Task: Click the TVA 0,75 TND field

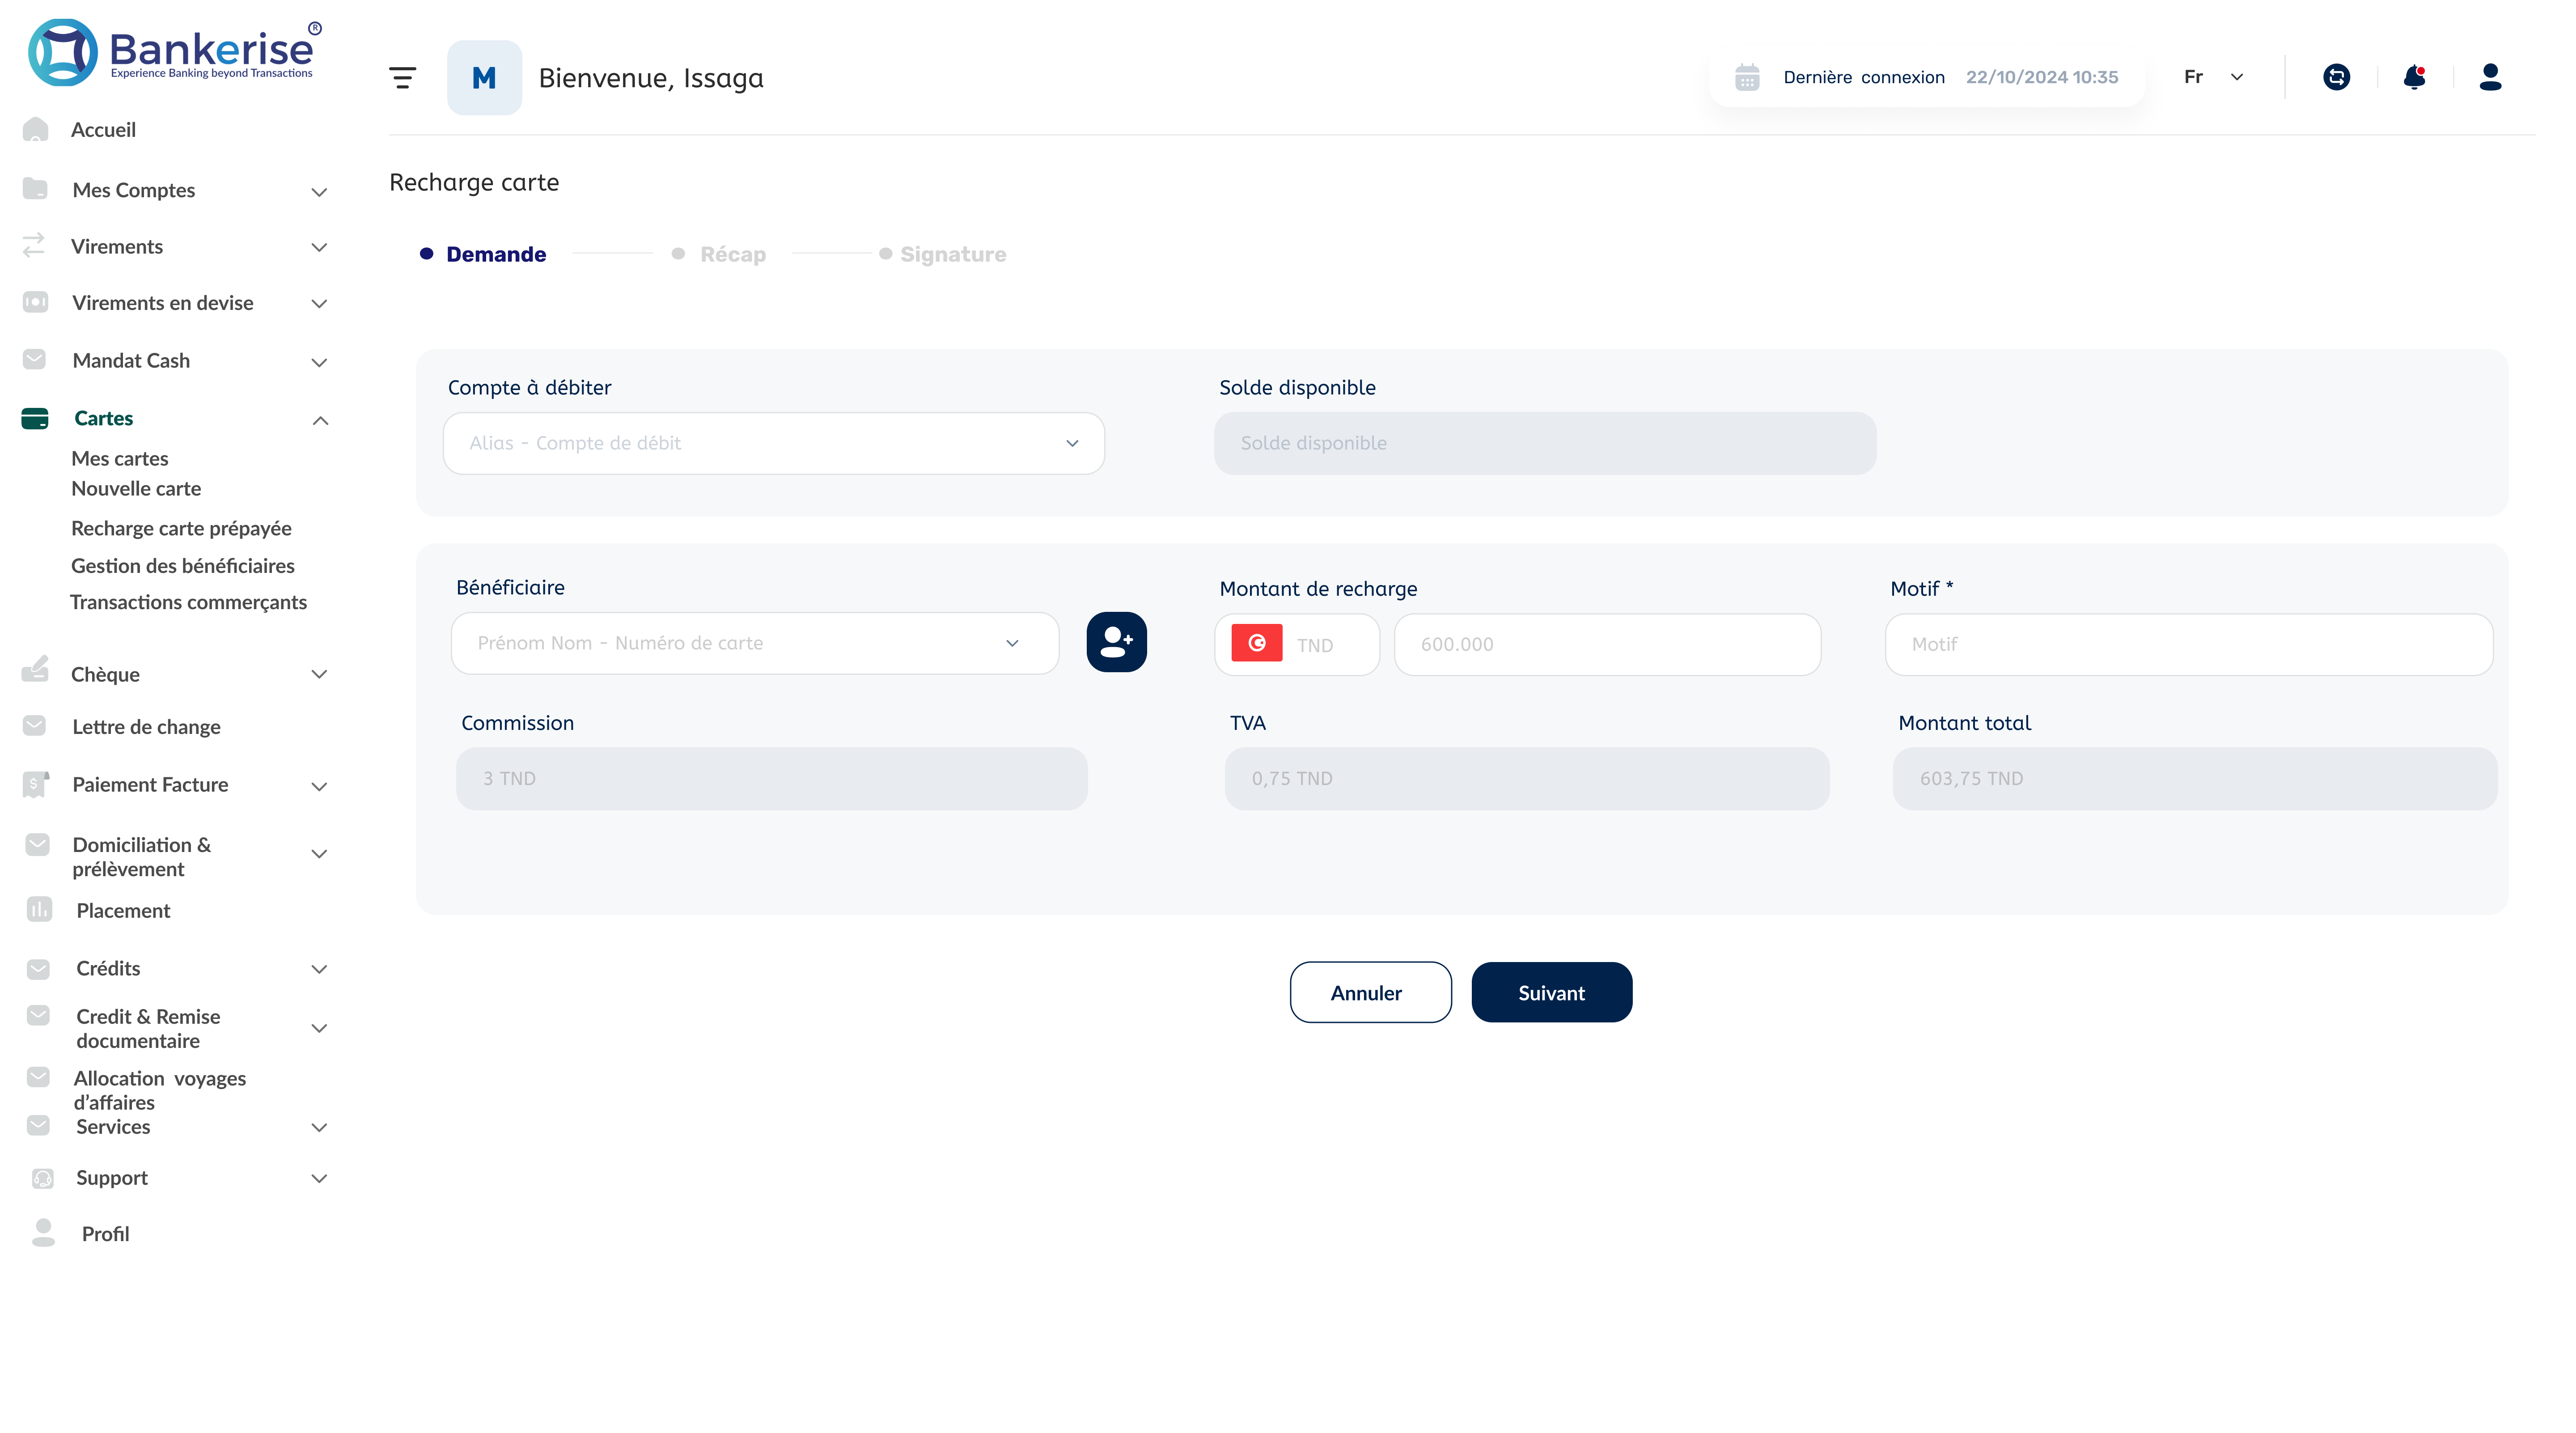Action: (1527, 778)
